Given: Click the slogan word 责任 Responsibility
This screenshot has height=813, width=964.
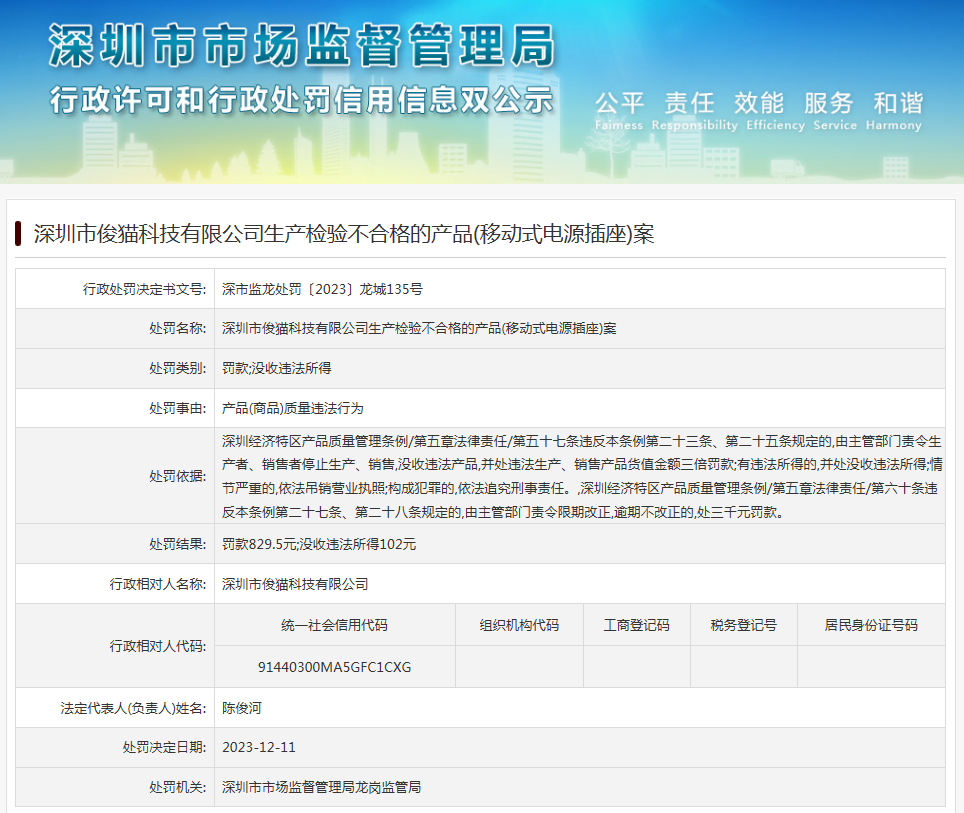Looking at the screenshot, I should click(x=694, y=111).
